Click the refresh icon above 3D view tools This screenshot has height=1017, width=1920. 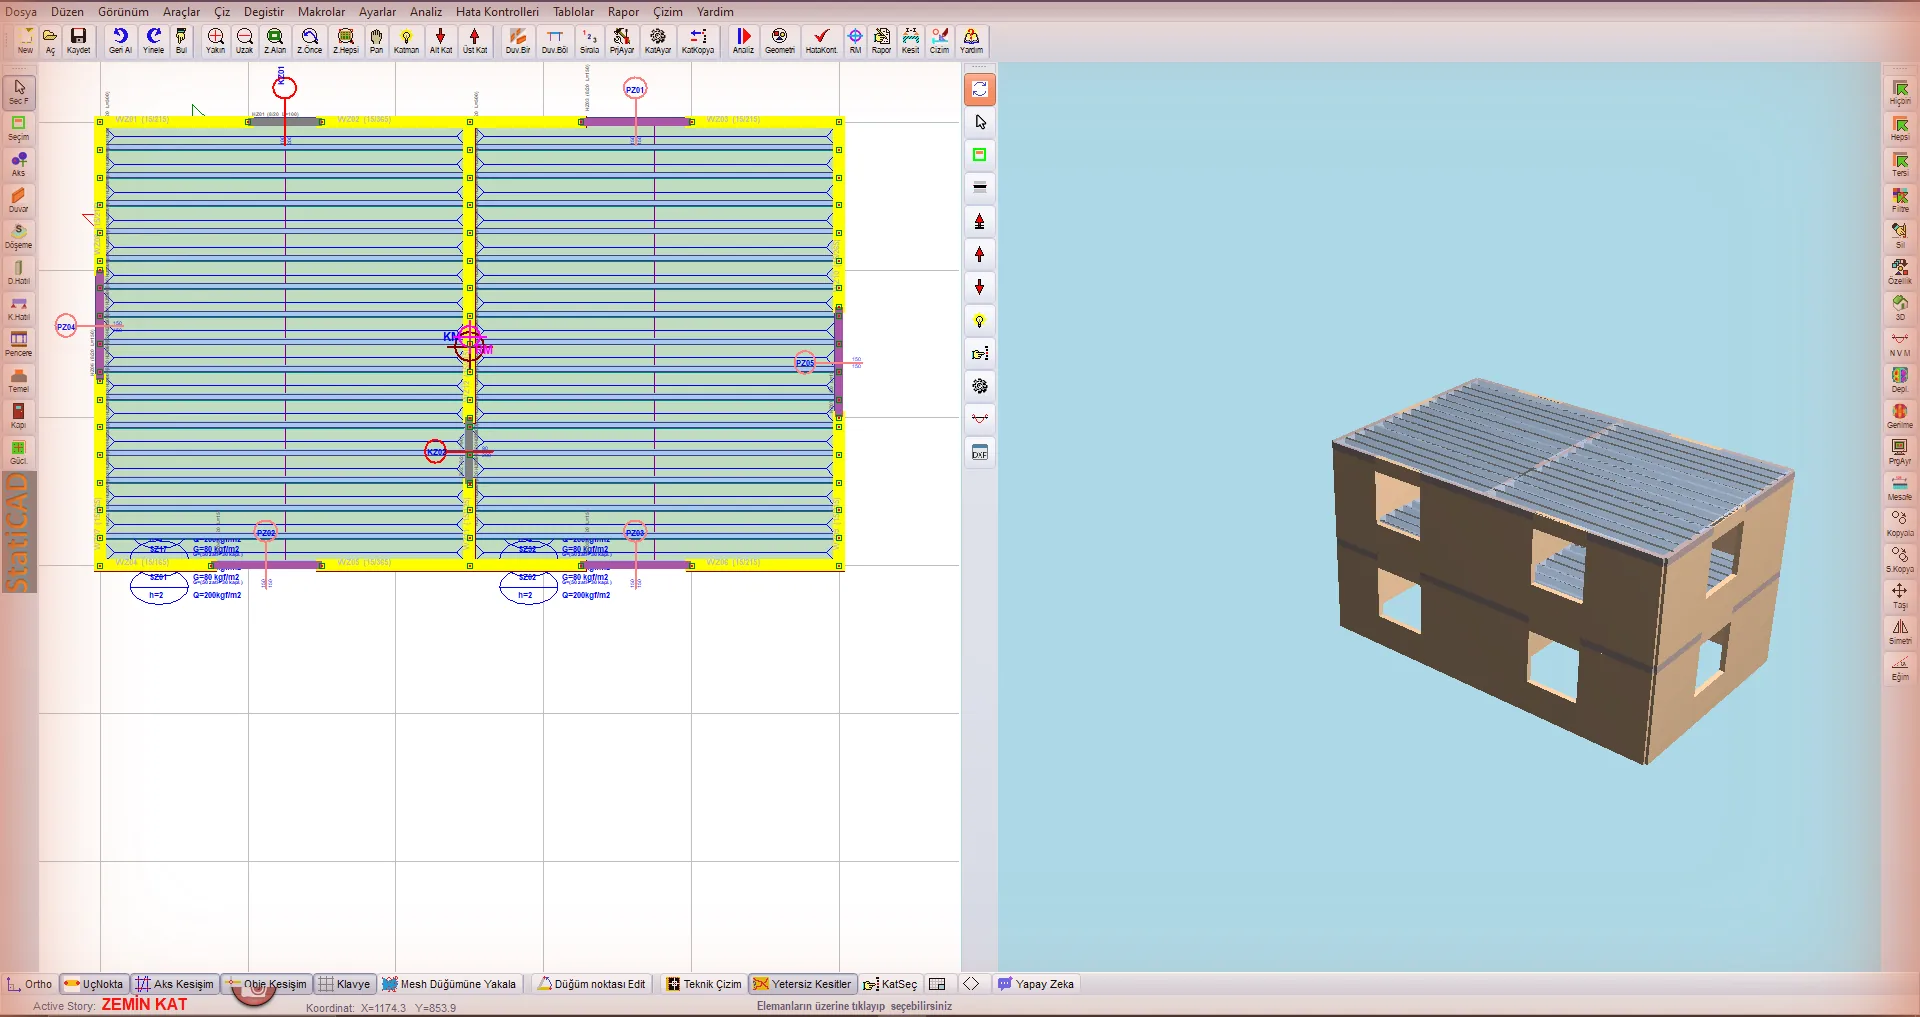pos(980,89)
